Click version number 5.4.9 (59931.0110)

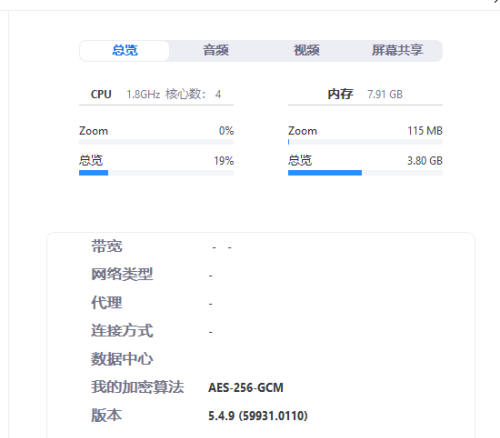pos(258,416)
